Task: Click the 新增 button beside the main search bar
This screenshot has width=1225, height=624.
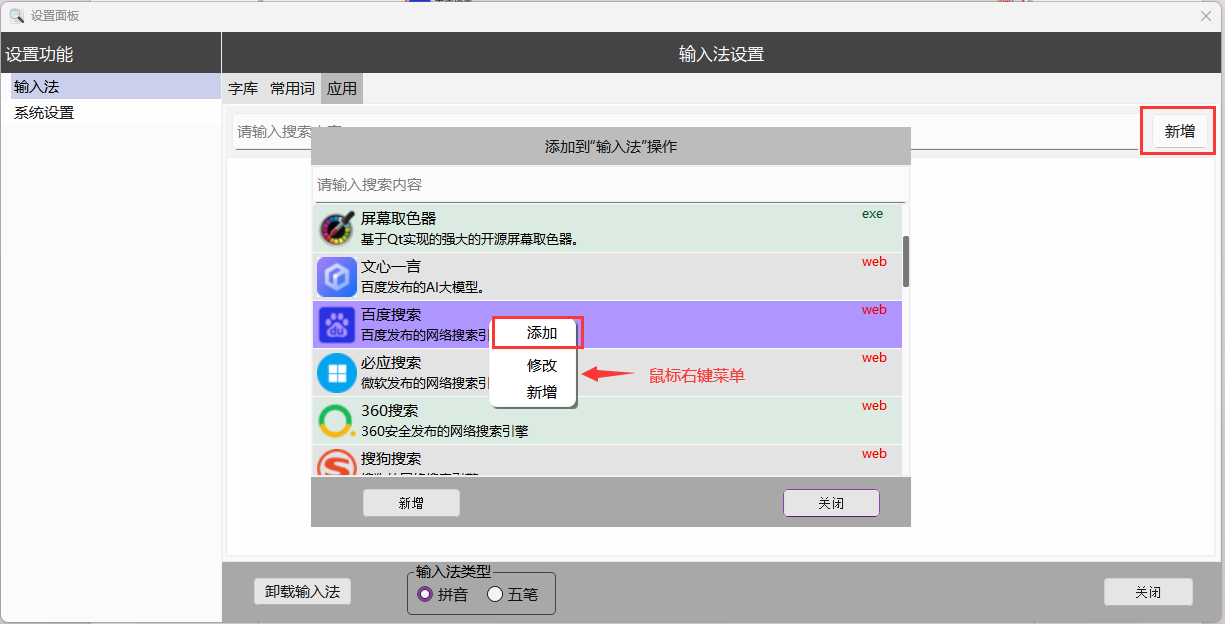Action: (x=1180, y=131)
